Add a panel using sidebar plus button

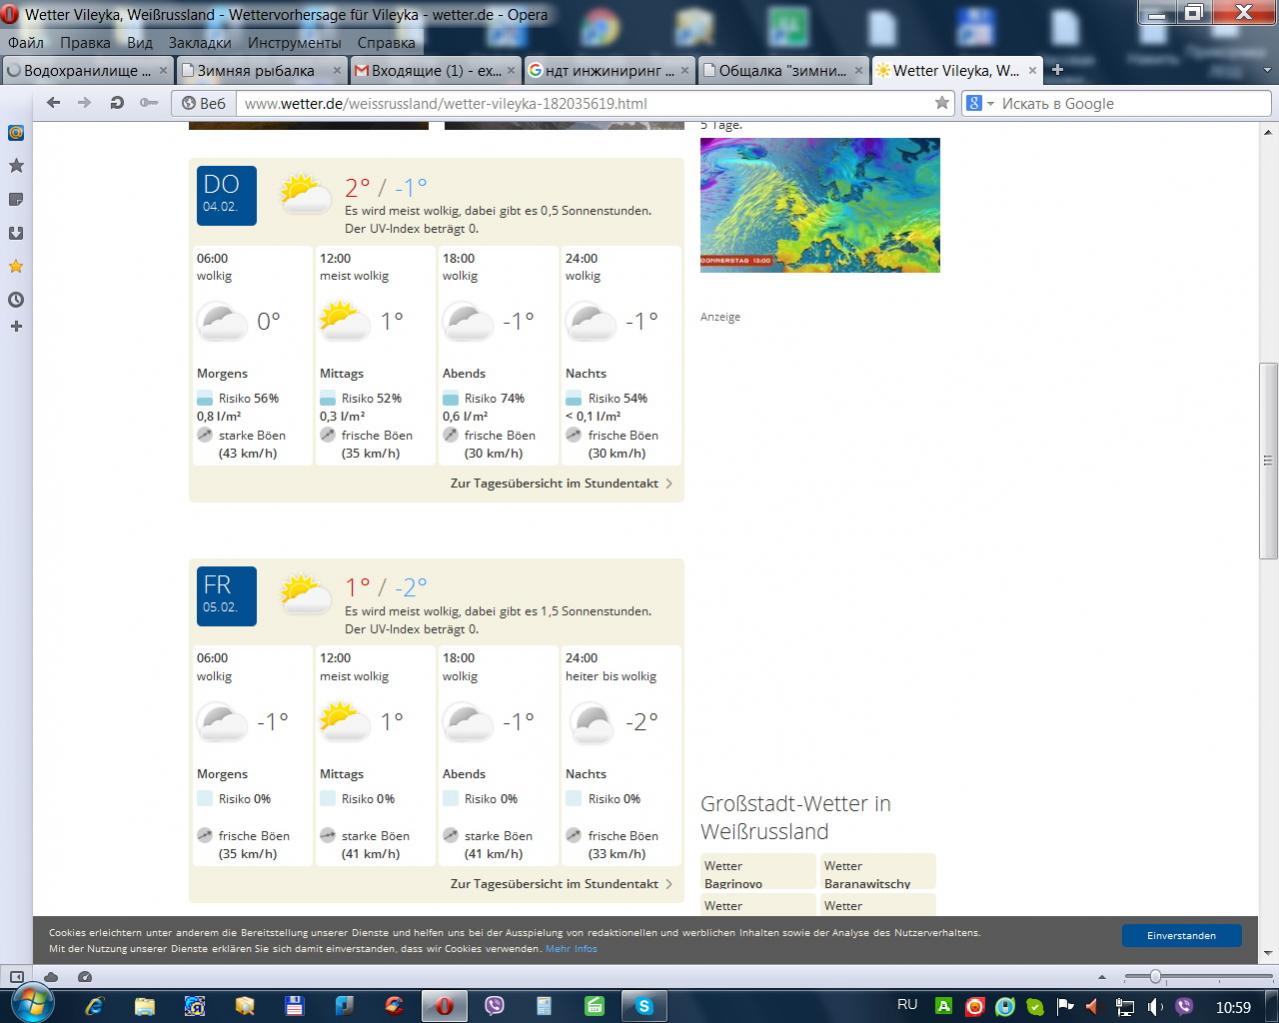[x=16, y=326]
